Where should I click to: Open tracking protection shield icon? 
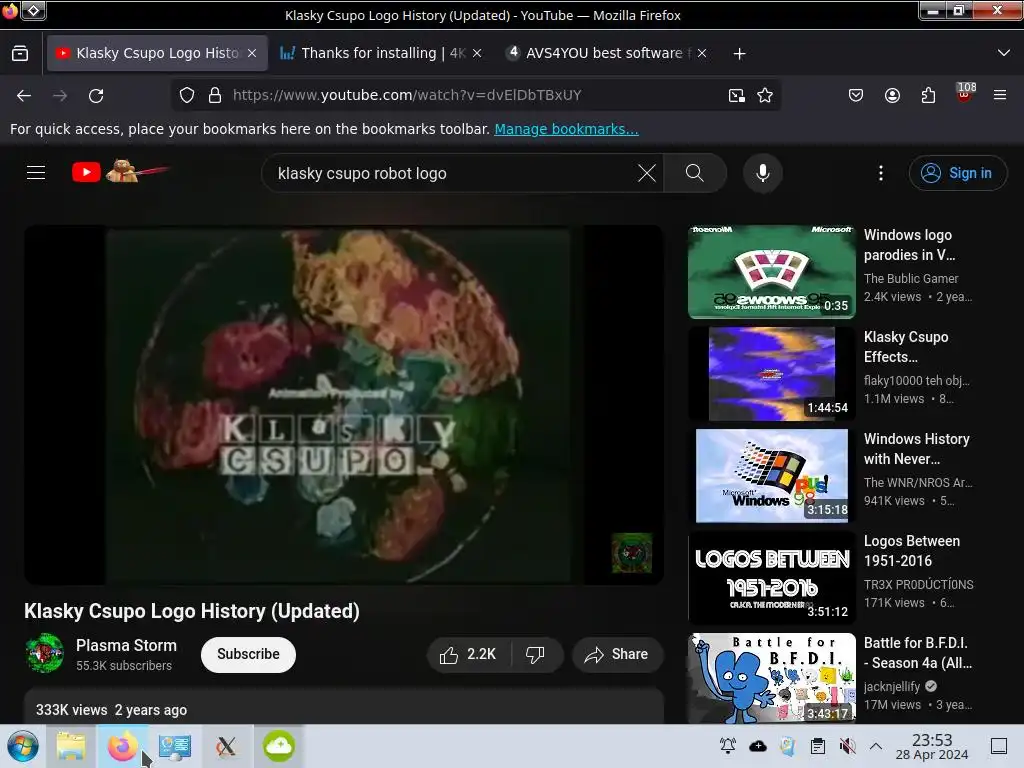(187, 95)
